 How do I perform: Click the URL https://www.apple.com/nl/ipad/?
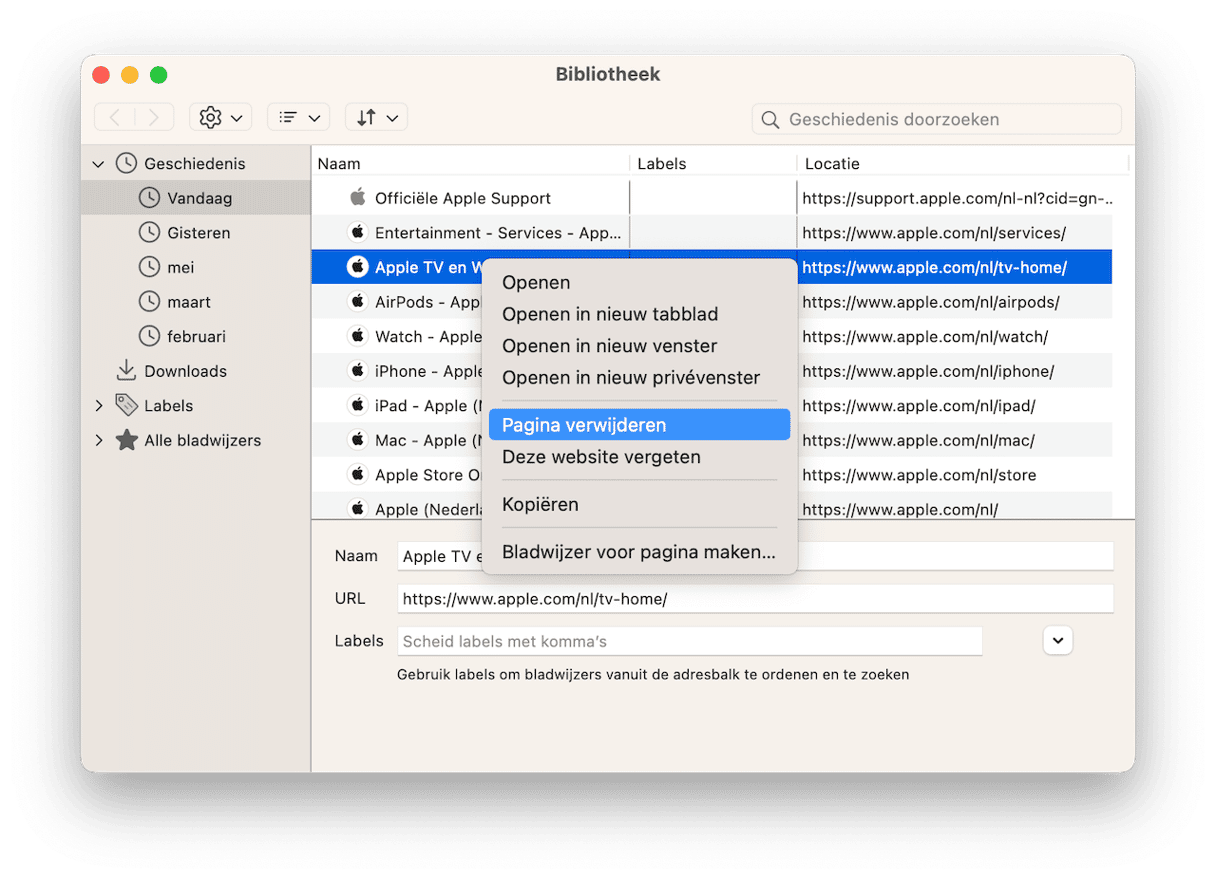coord(919,405)
